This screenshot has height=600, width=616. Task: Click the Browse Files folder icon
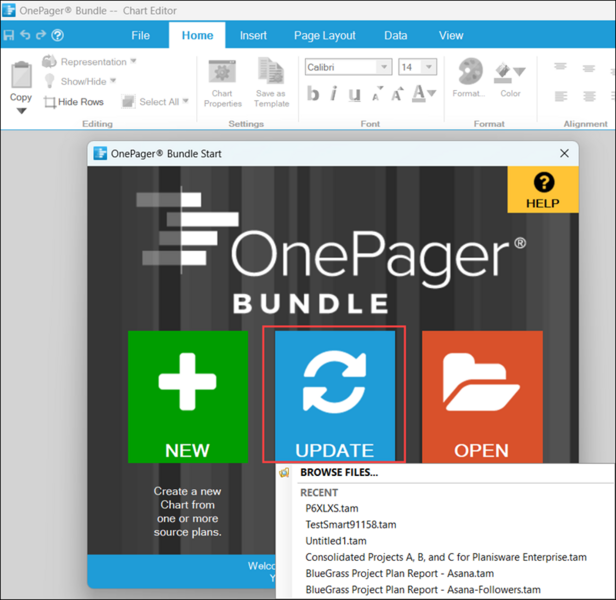tap(284, 472)
